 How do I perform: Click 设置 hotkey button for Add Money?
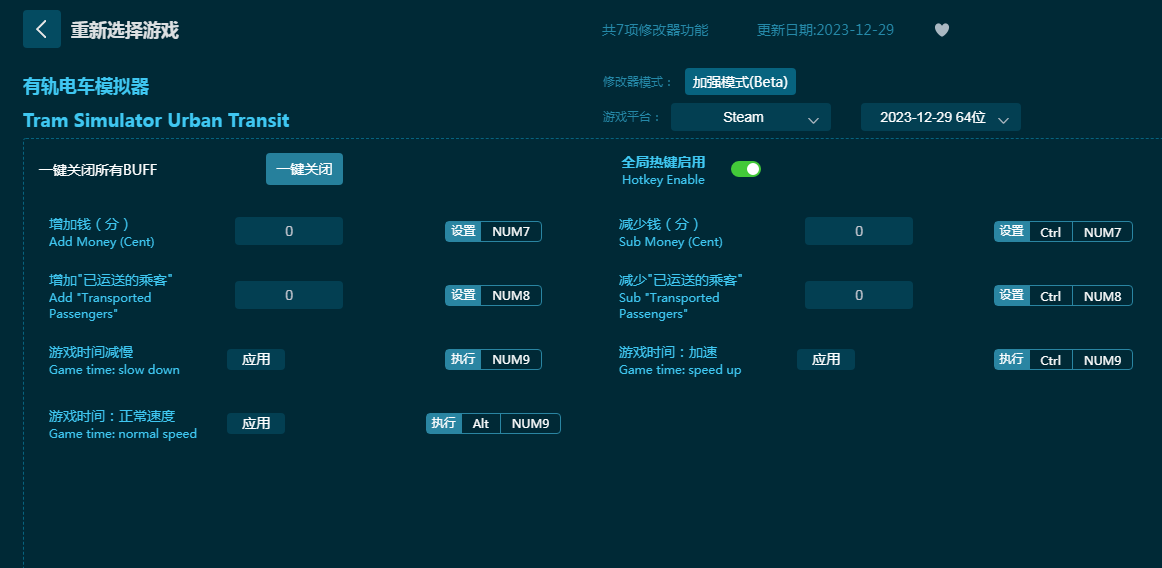463,232
